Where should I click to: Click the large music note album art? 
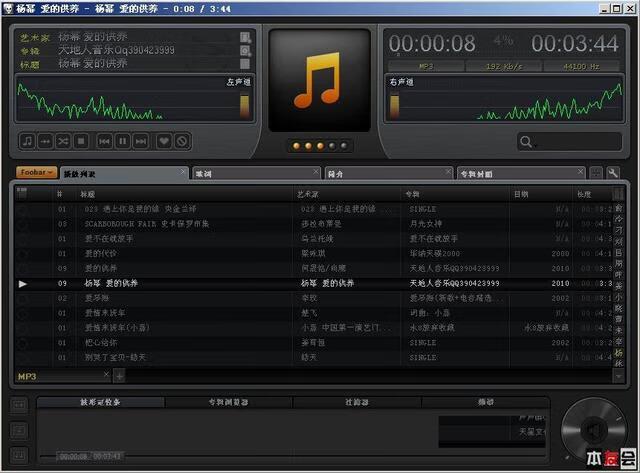pos(319,81)
